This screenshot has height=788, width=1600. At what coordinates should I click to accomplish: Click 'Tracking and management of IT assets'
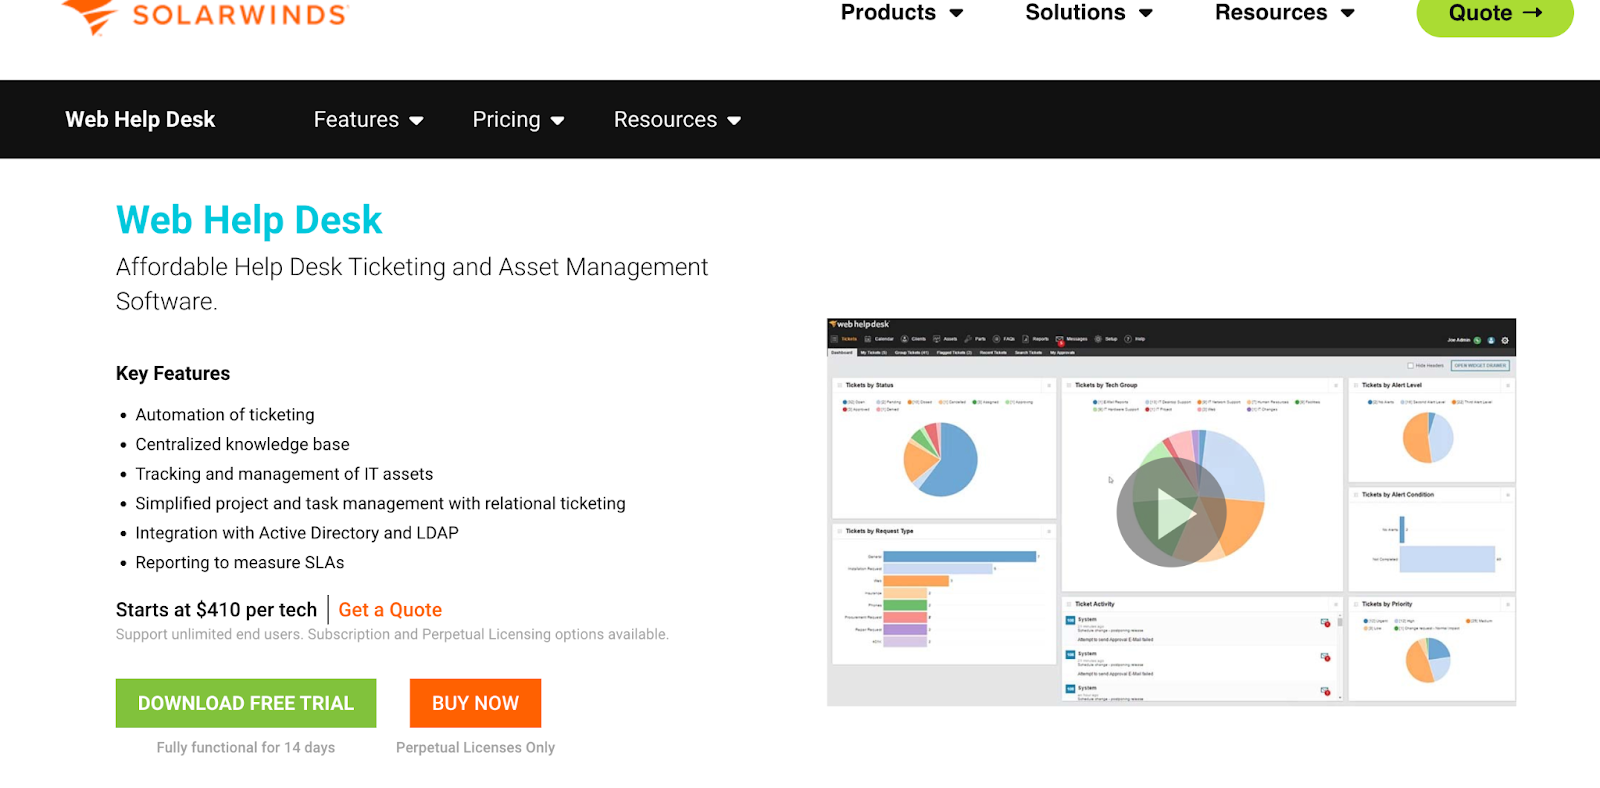[284, 474]
